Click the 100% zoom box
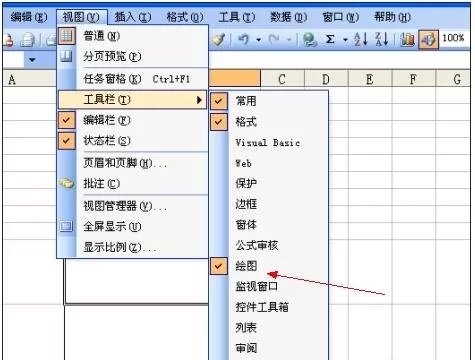 455,38
